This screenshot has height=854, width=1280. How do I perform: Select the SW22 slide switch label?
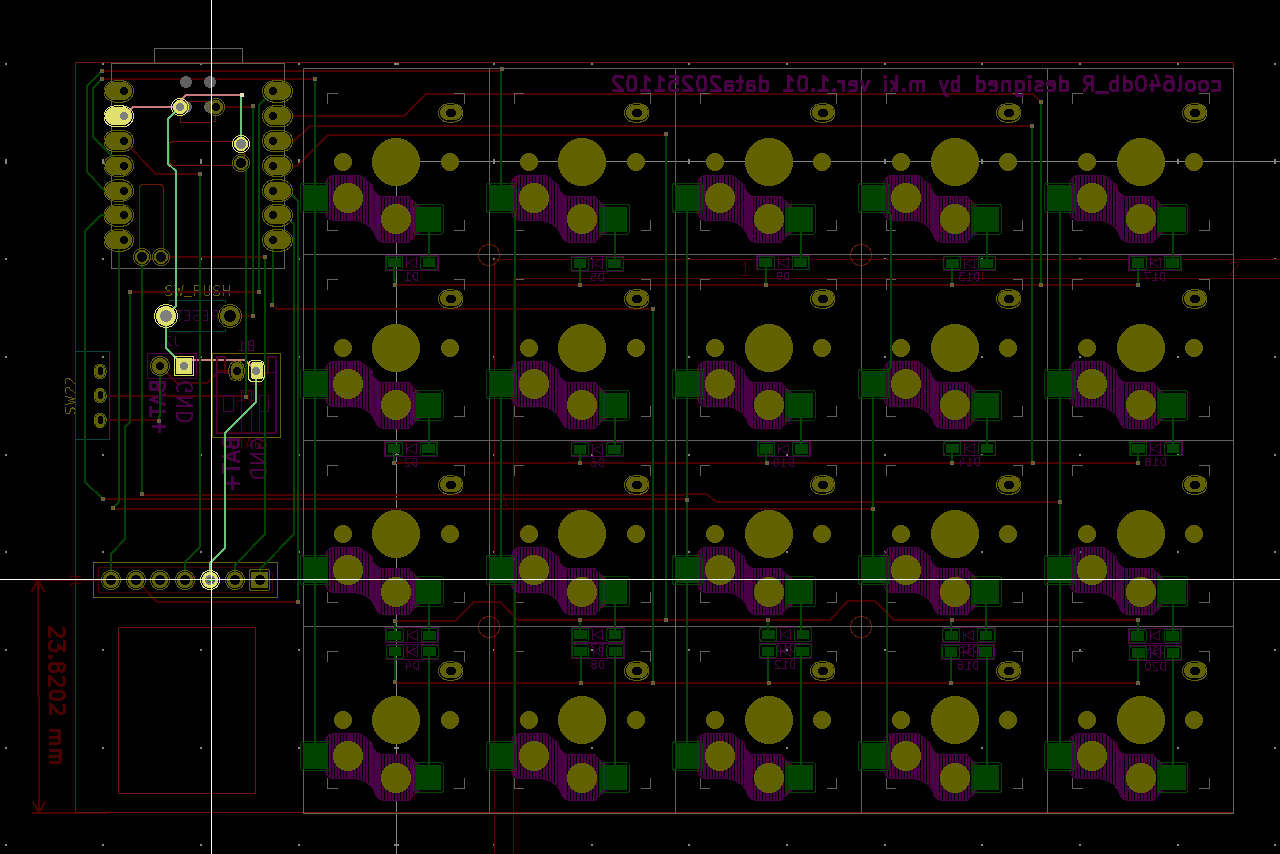70,396
